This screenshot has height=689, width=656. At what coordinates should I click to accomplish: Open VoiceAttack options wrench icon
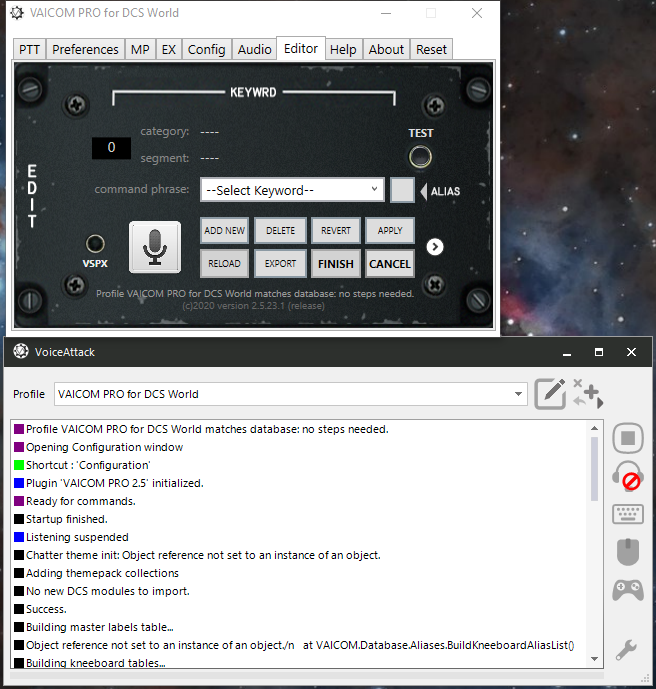click(627, 649)
